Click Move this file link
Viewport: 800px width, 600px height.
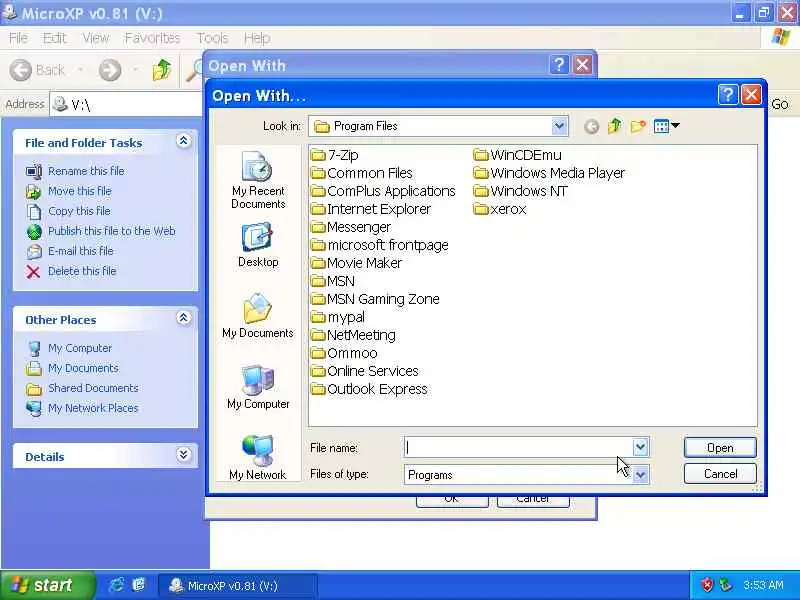[80, 191]
